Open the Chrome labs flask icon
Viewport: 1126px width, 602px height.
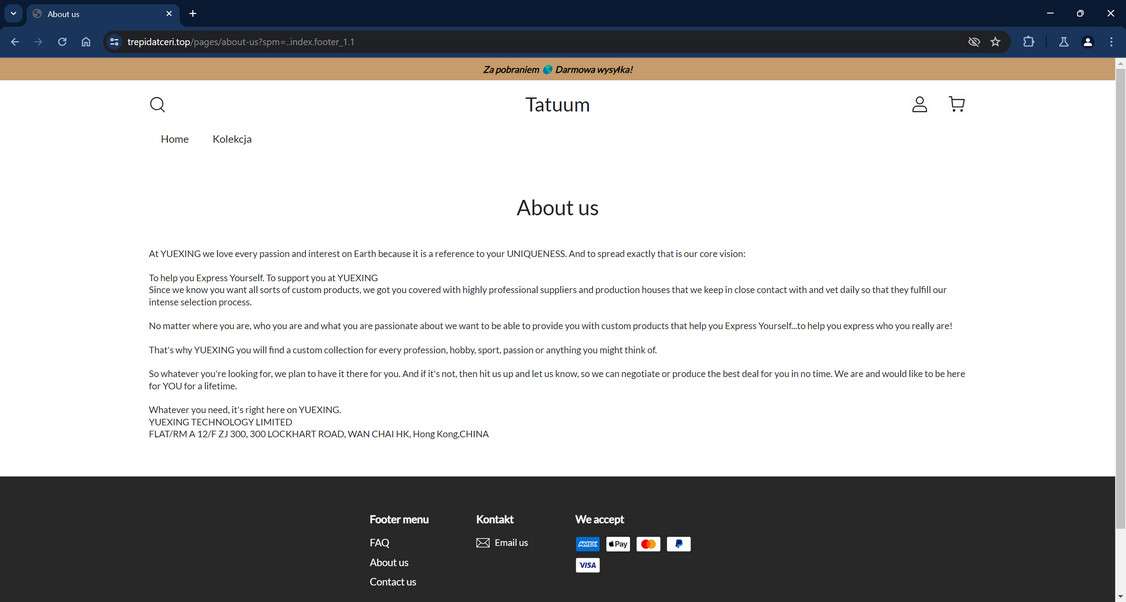[1064, 42]
